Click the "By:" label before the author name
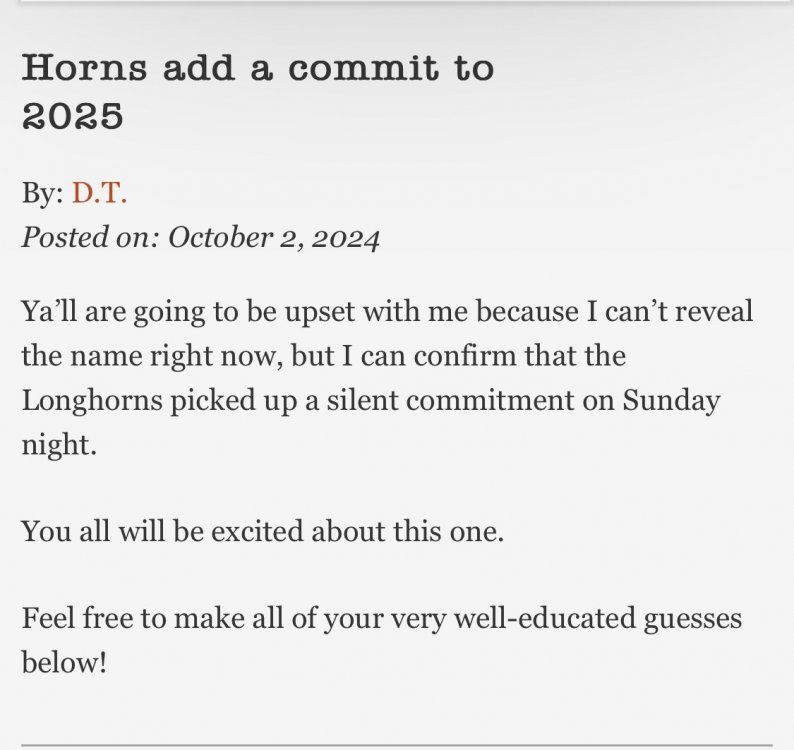Image resolution: width=794 pixels, height=750 pixels. [x=42, y=193]
